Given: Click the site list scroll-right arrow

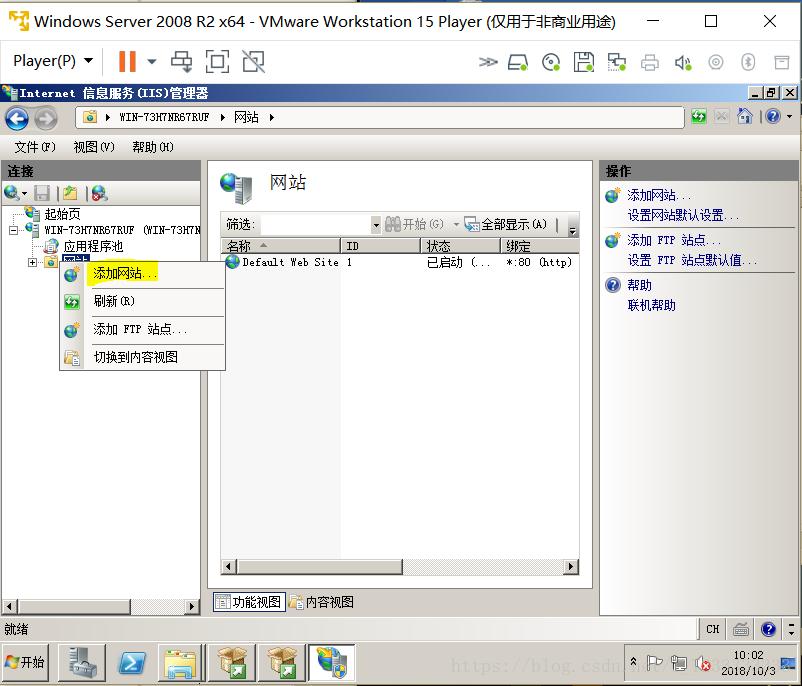Looking at the screenshot, I should tap(571, 566).
